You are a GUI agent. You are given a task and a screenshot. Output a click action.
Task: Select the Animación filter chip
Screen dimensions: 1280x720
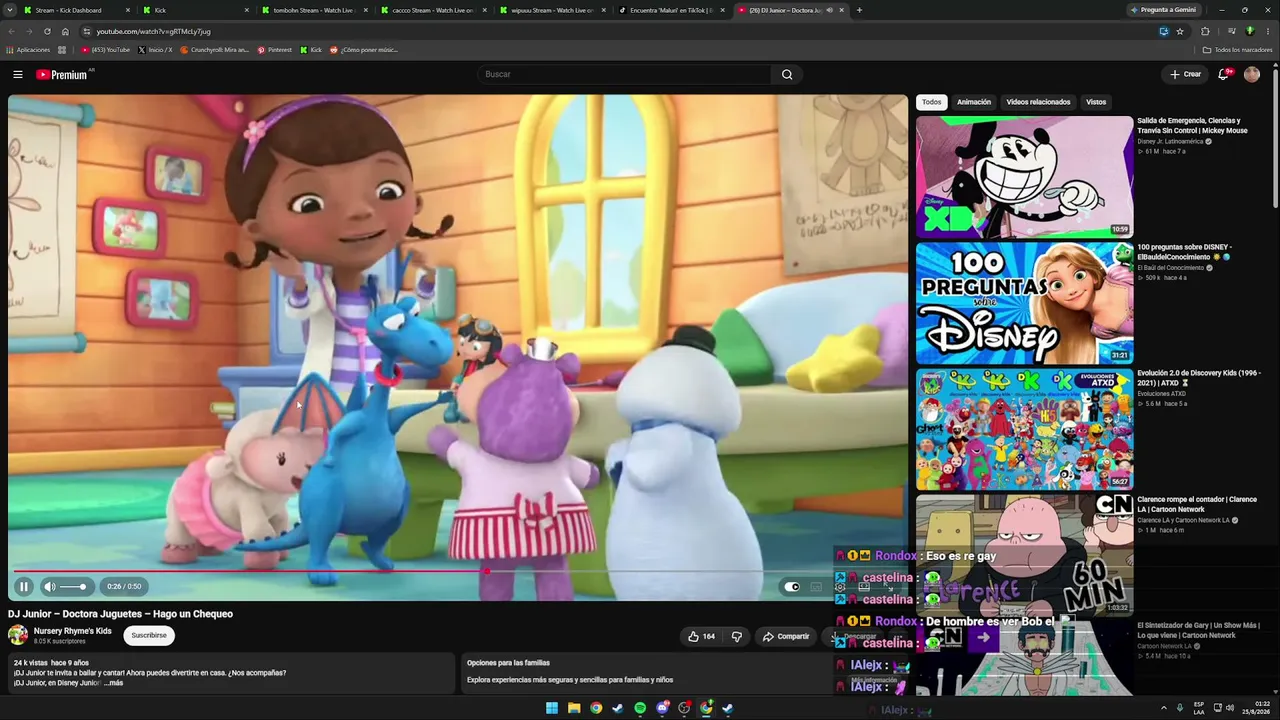tap(974, 102)
